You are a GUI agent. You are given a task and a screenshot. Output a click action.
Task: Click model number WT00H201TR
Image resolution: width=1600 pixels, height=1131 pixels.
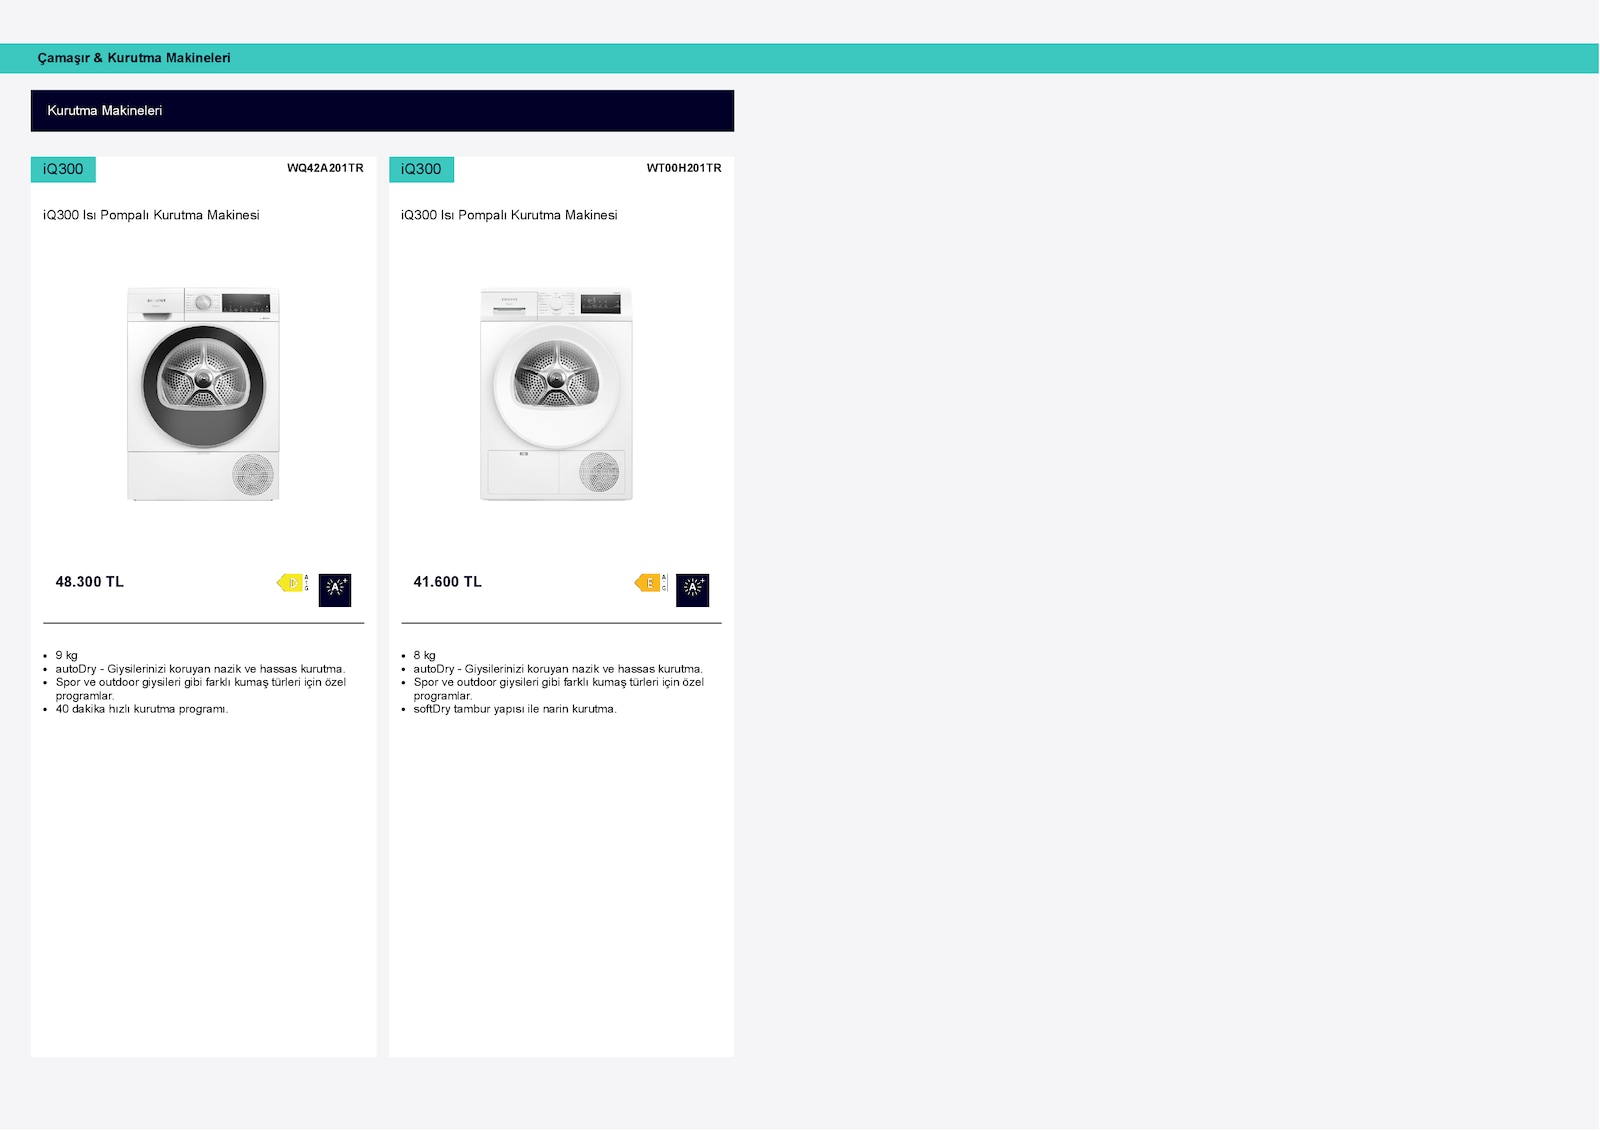[x=683, y=168]
